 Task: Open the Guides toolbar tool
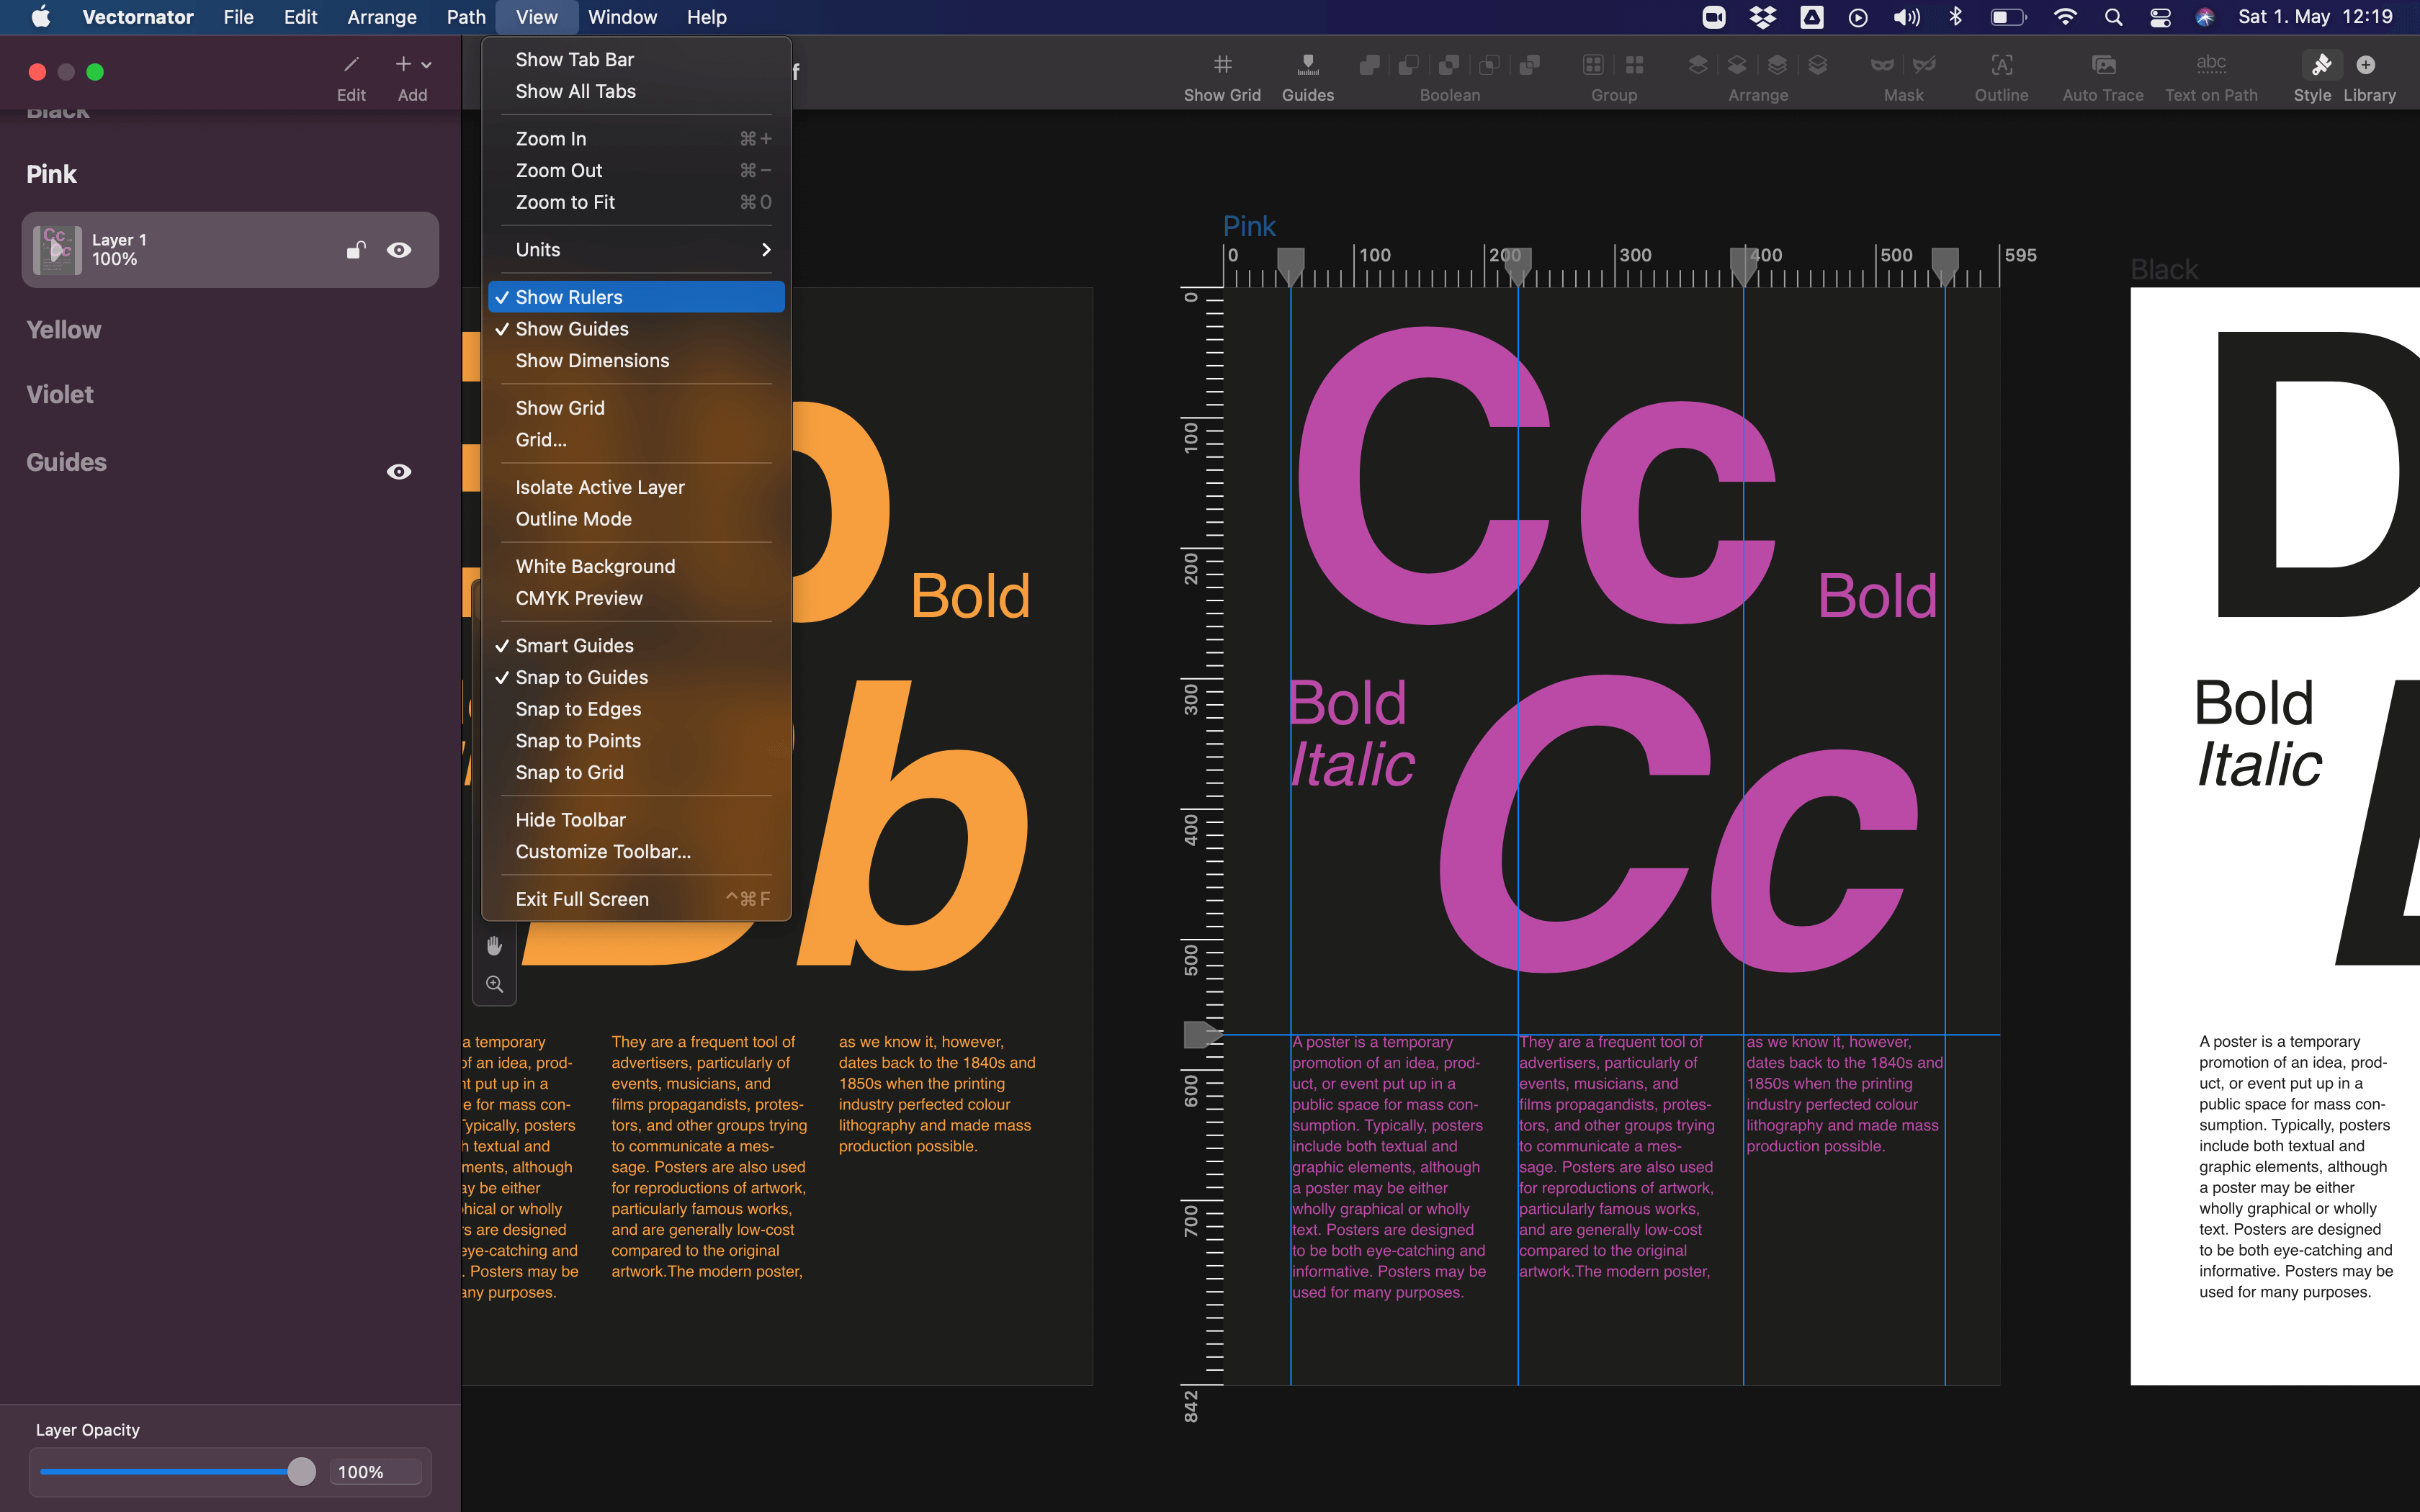pyautogui.click(x=1307, y=65)
